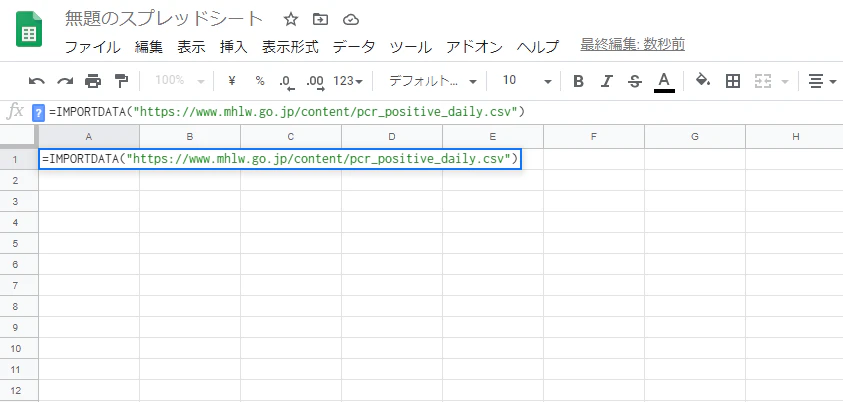Select column F header
Screen dimensions: 843x402
coord(594,137)
